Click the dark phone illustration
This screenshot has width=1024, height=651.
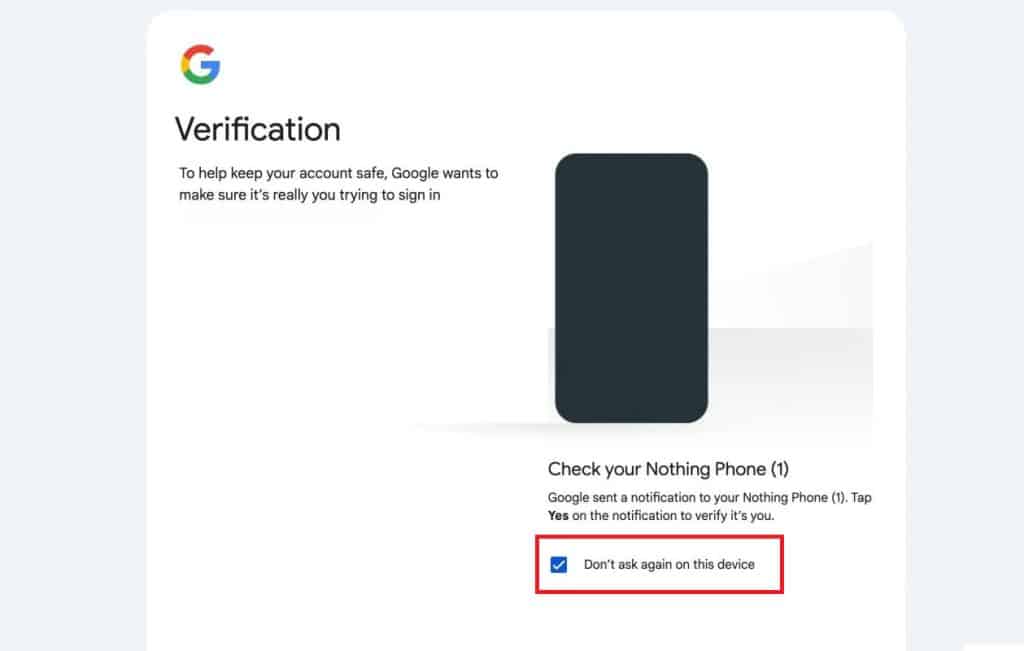(631, 288)
